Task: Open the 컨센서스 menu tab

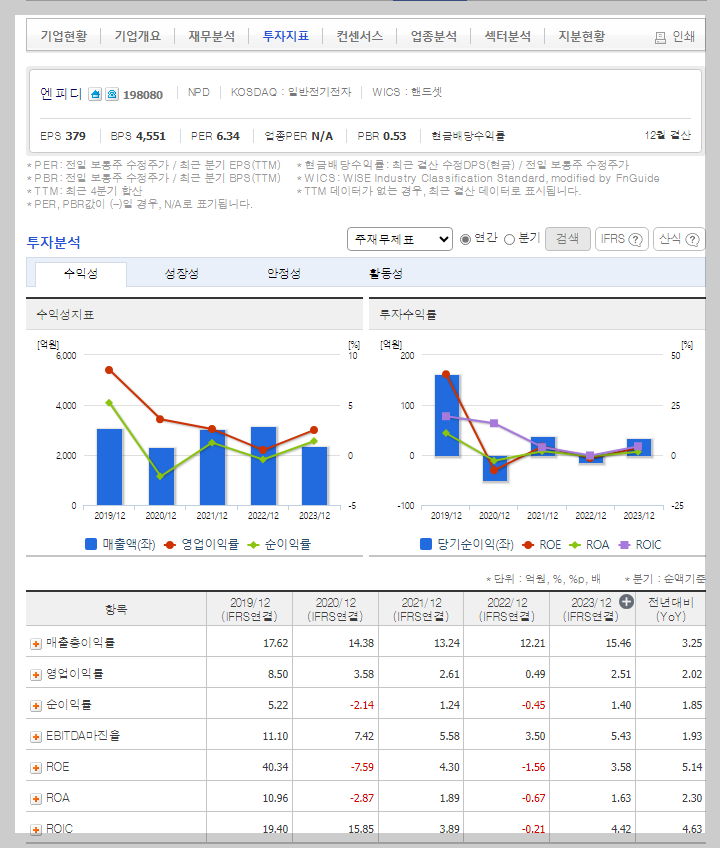Action: click(360, 36)
